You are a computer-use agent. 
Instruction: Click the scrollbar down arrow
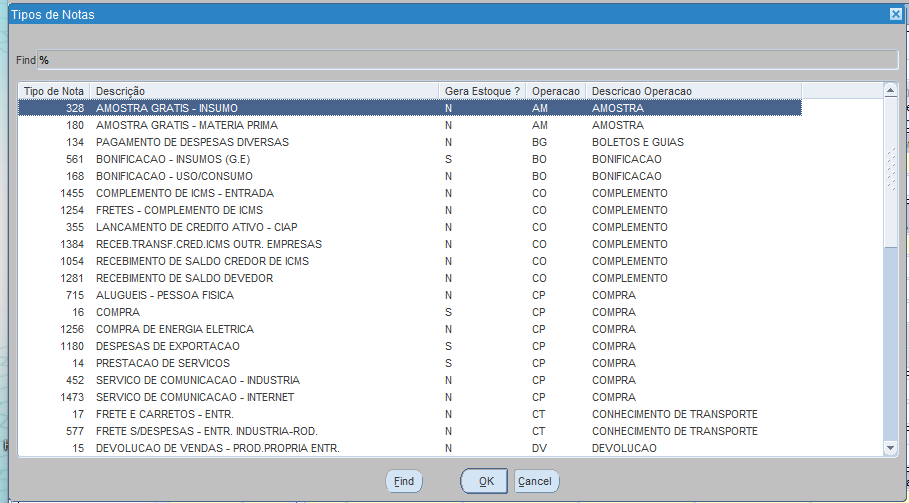coord(890,449)
